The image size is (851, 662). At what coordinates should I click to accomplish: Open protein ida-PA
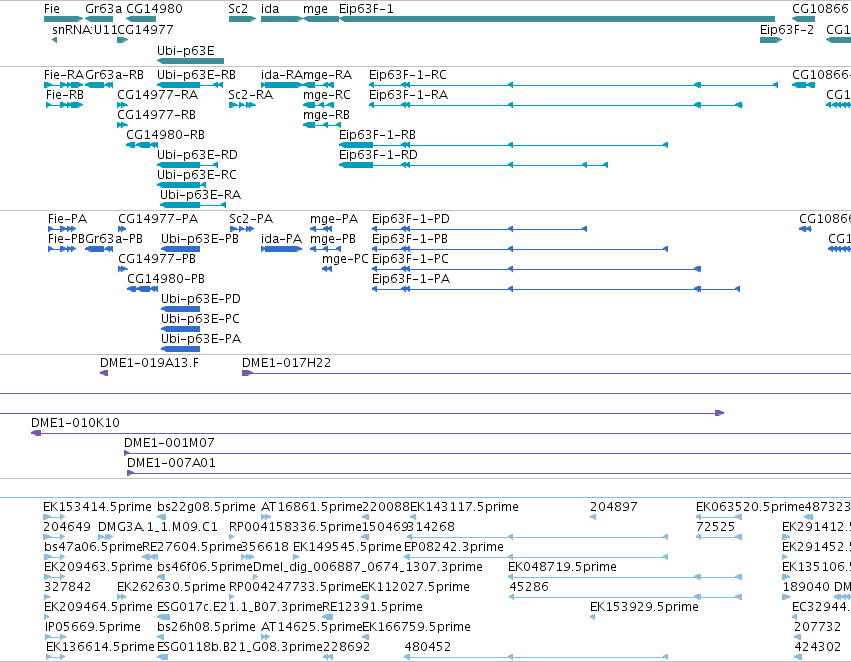pos(281,249)
